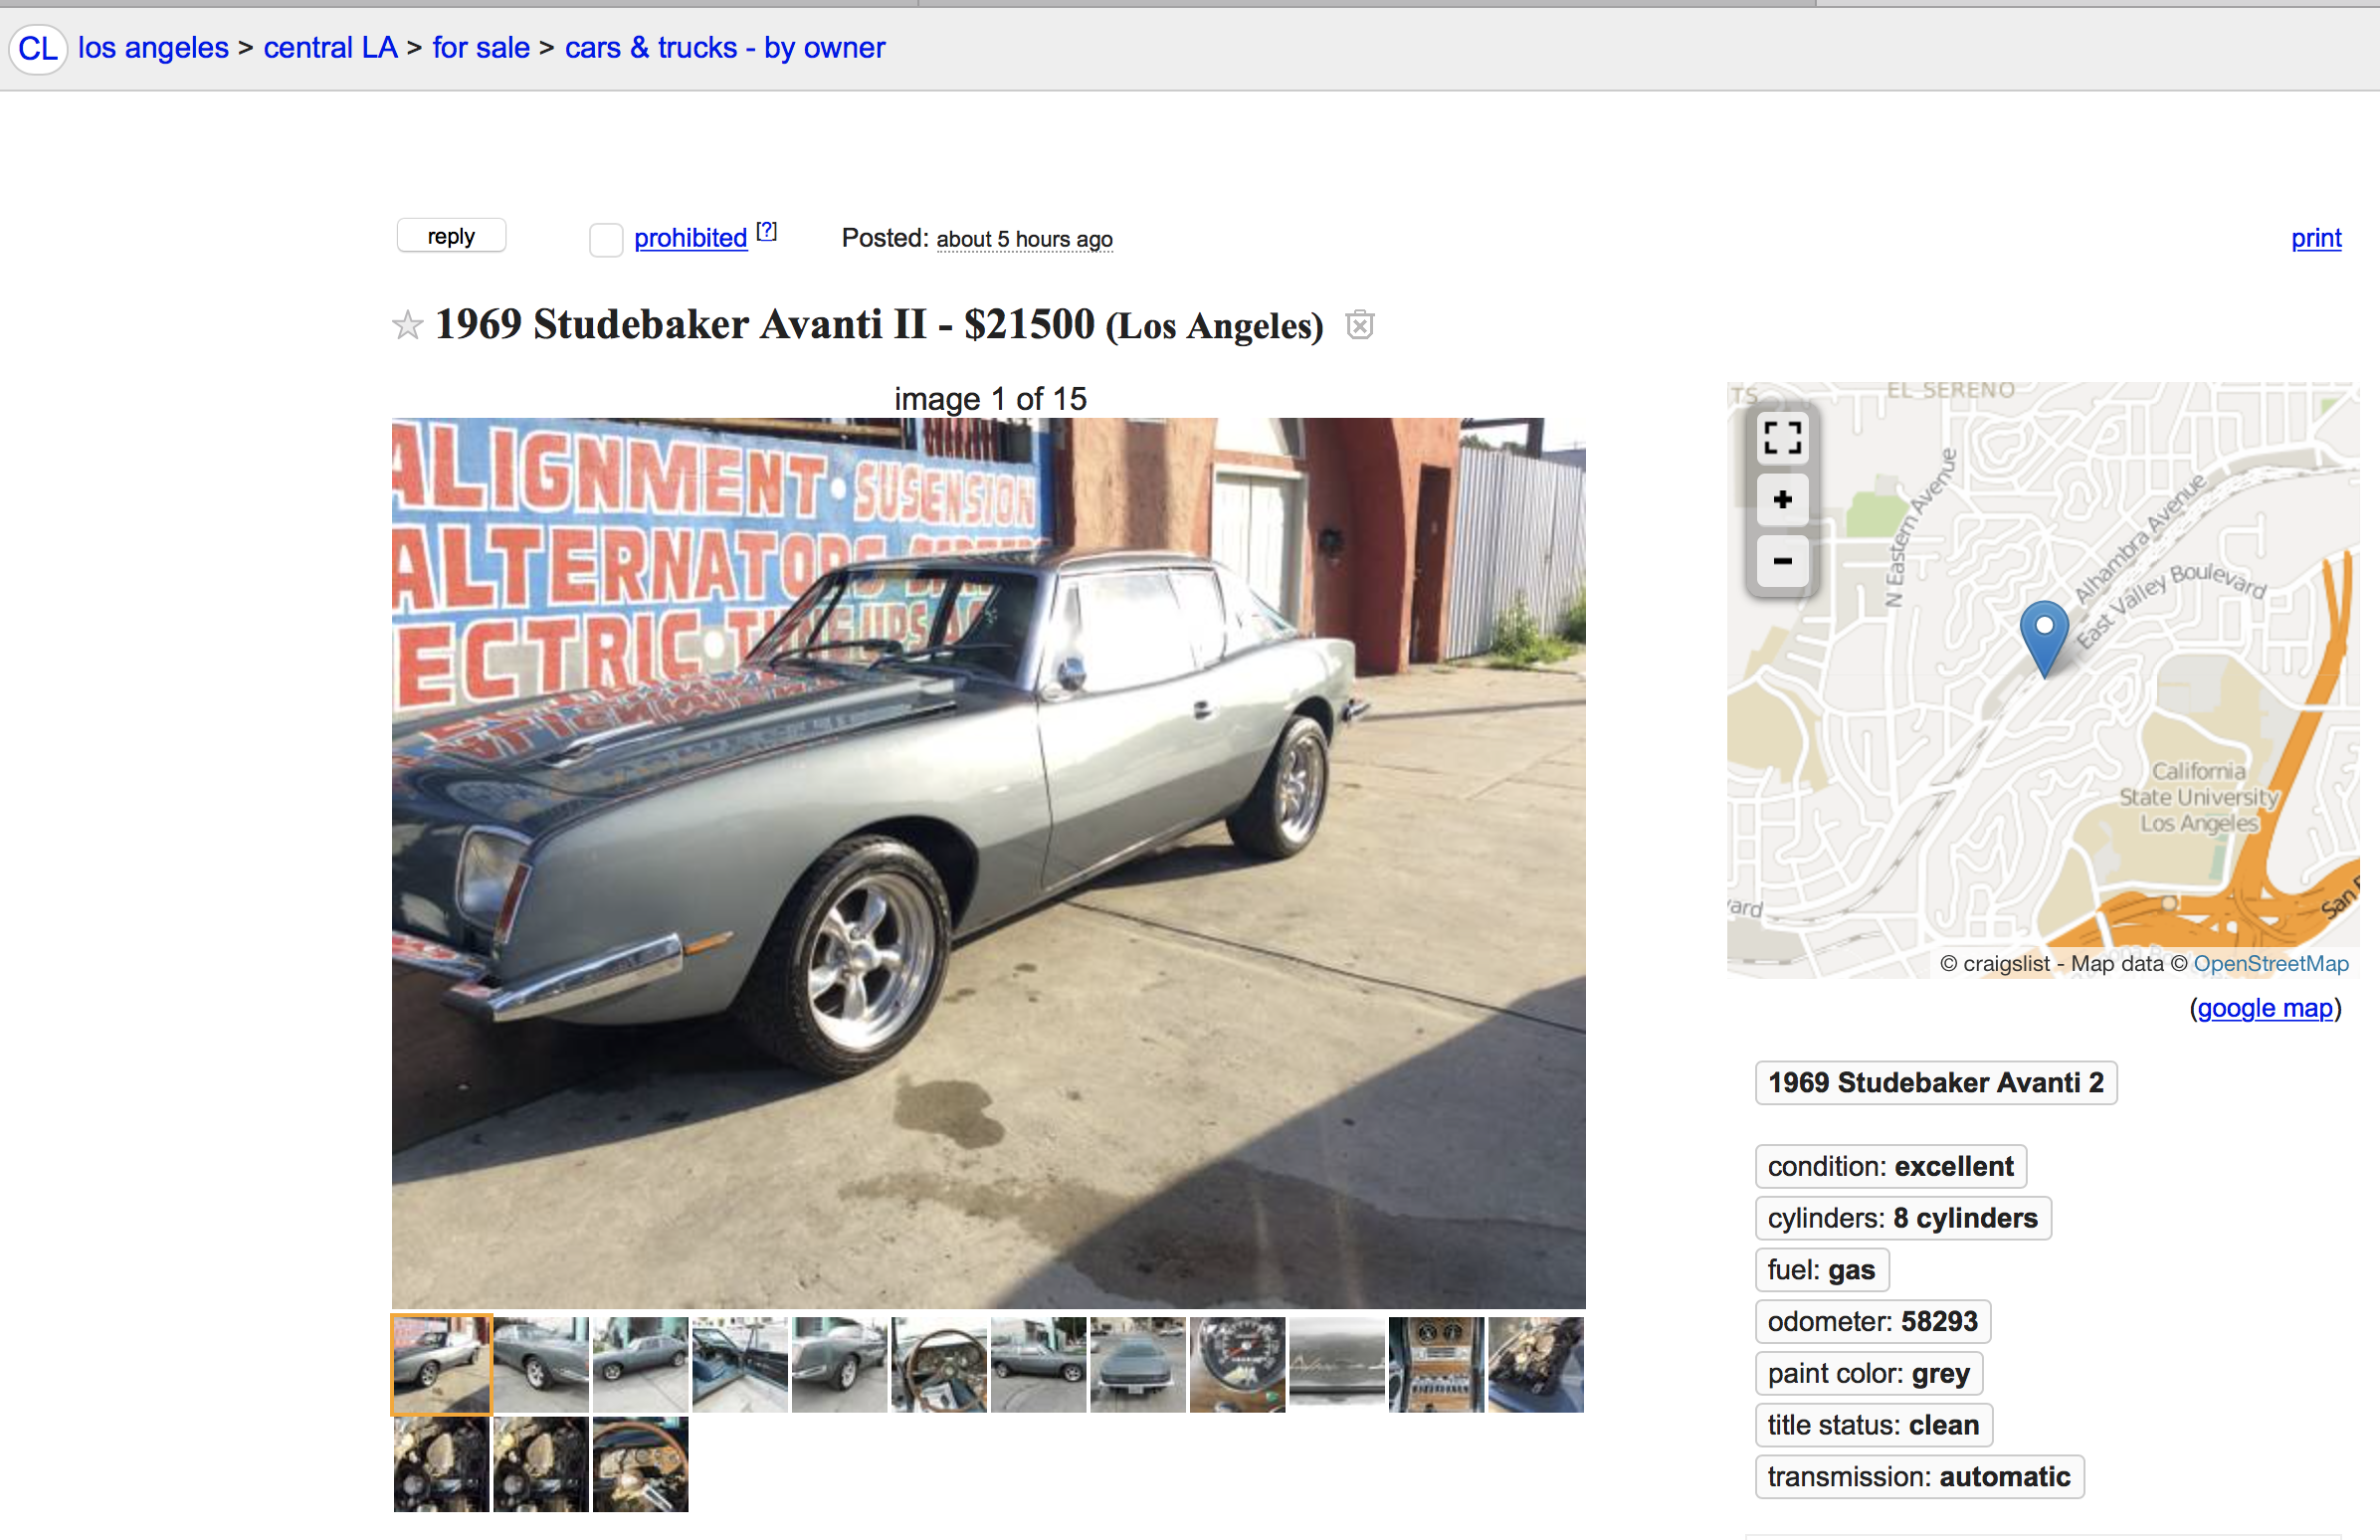Zoom out on the map
Image resolution: width=2380 pixels, height=1540 pixels.
pyautogui.click(x=1782, y=561)
